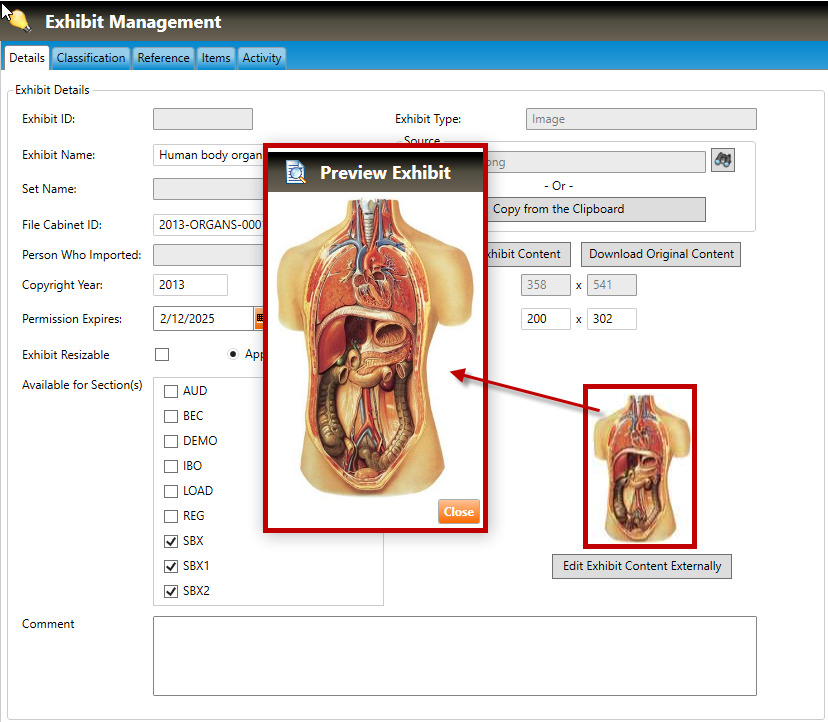The height and width of the screenshot is (722, 828).
Task: Click the lightbulb icon in the title bar
Action: [19, 20]
